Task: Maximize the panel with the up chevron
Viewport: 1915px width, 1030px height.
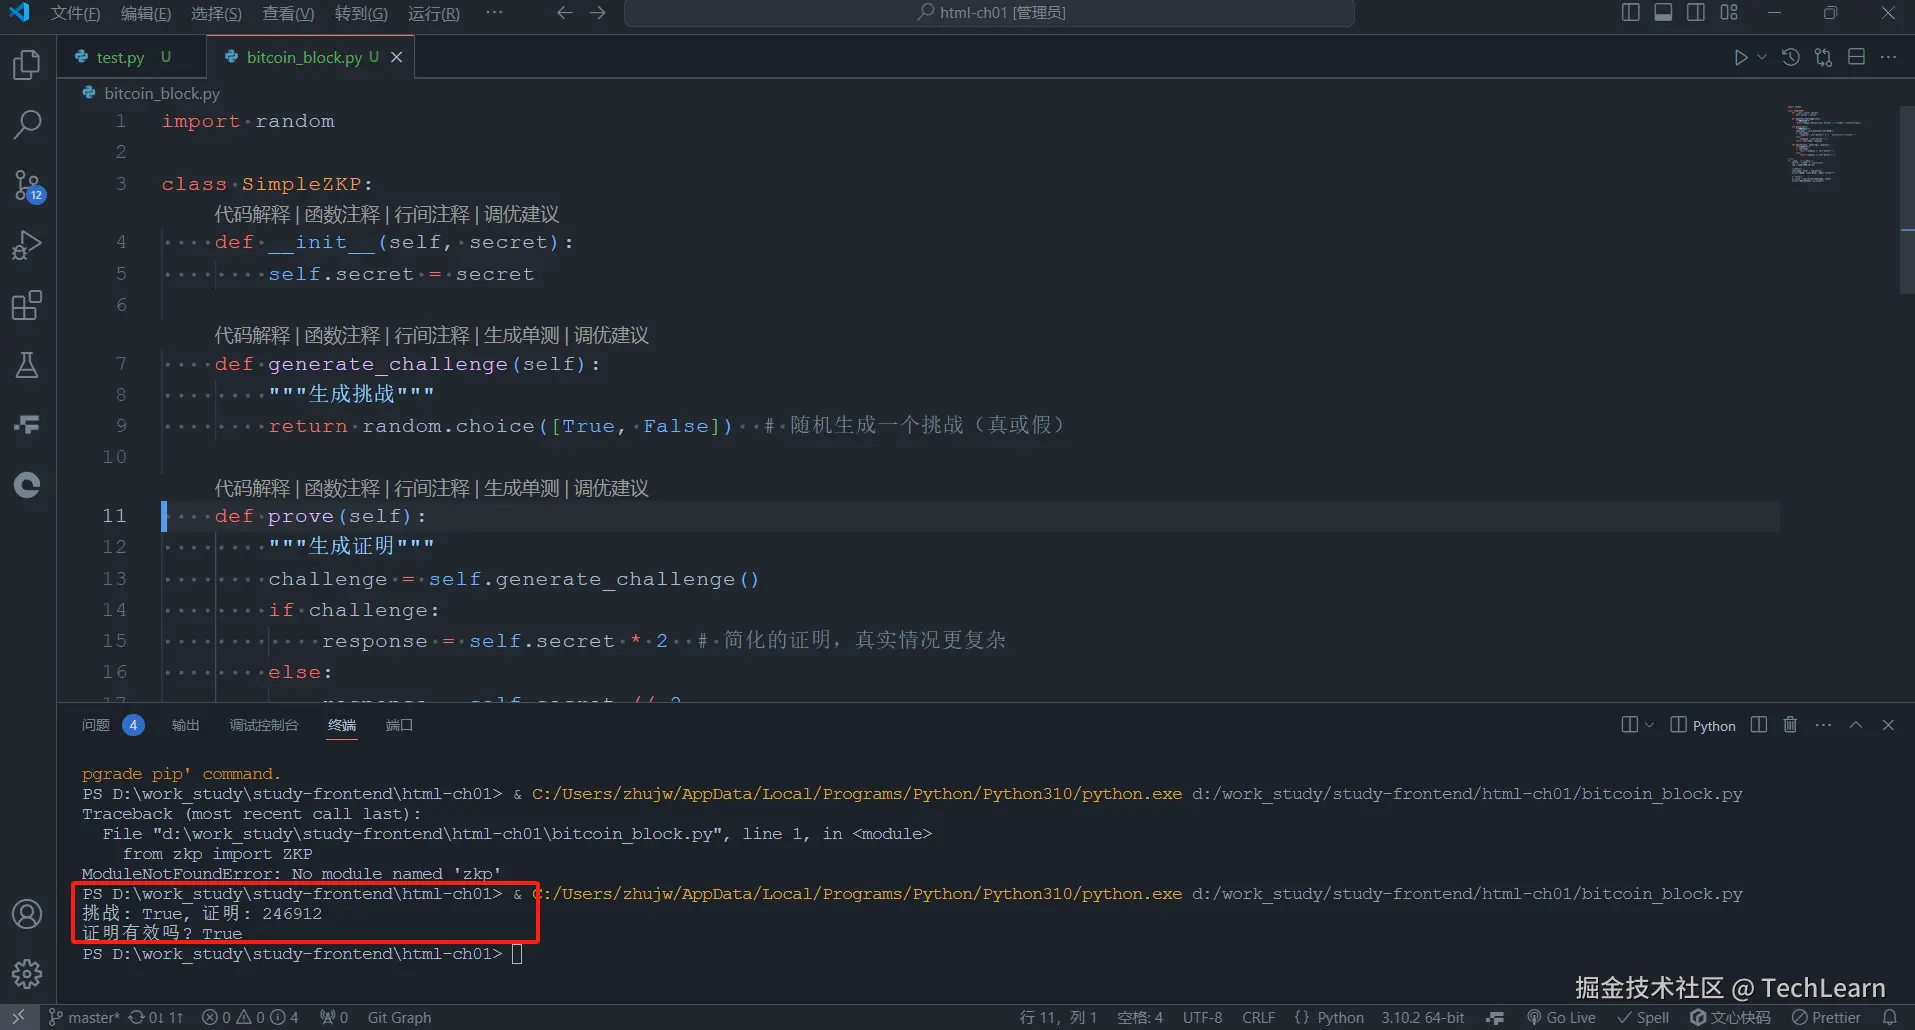Action: pos(1856,725)
